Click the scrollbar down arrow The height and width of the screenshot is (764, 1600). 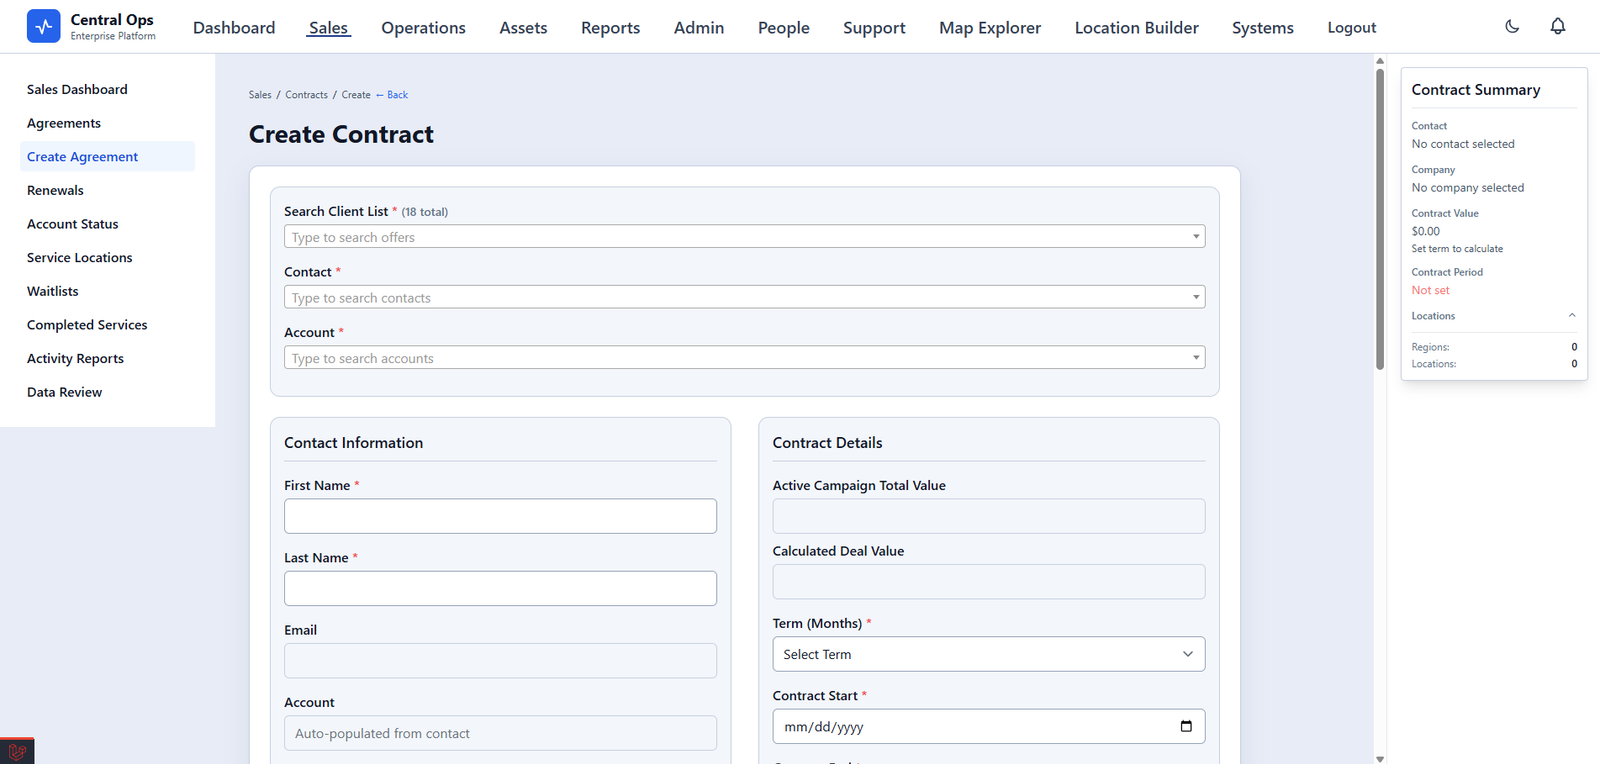click(x=1380, y=758)
